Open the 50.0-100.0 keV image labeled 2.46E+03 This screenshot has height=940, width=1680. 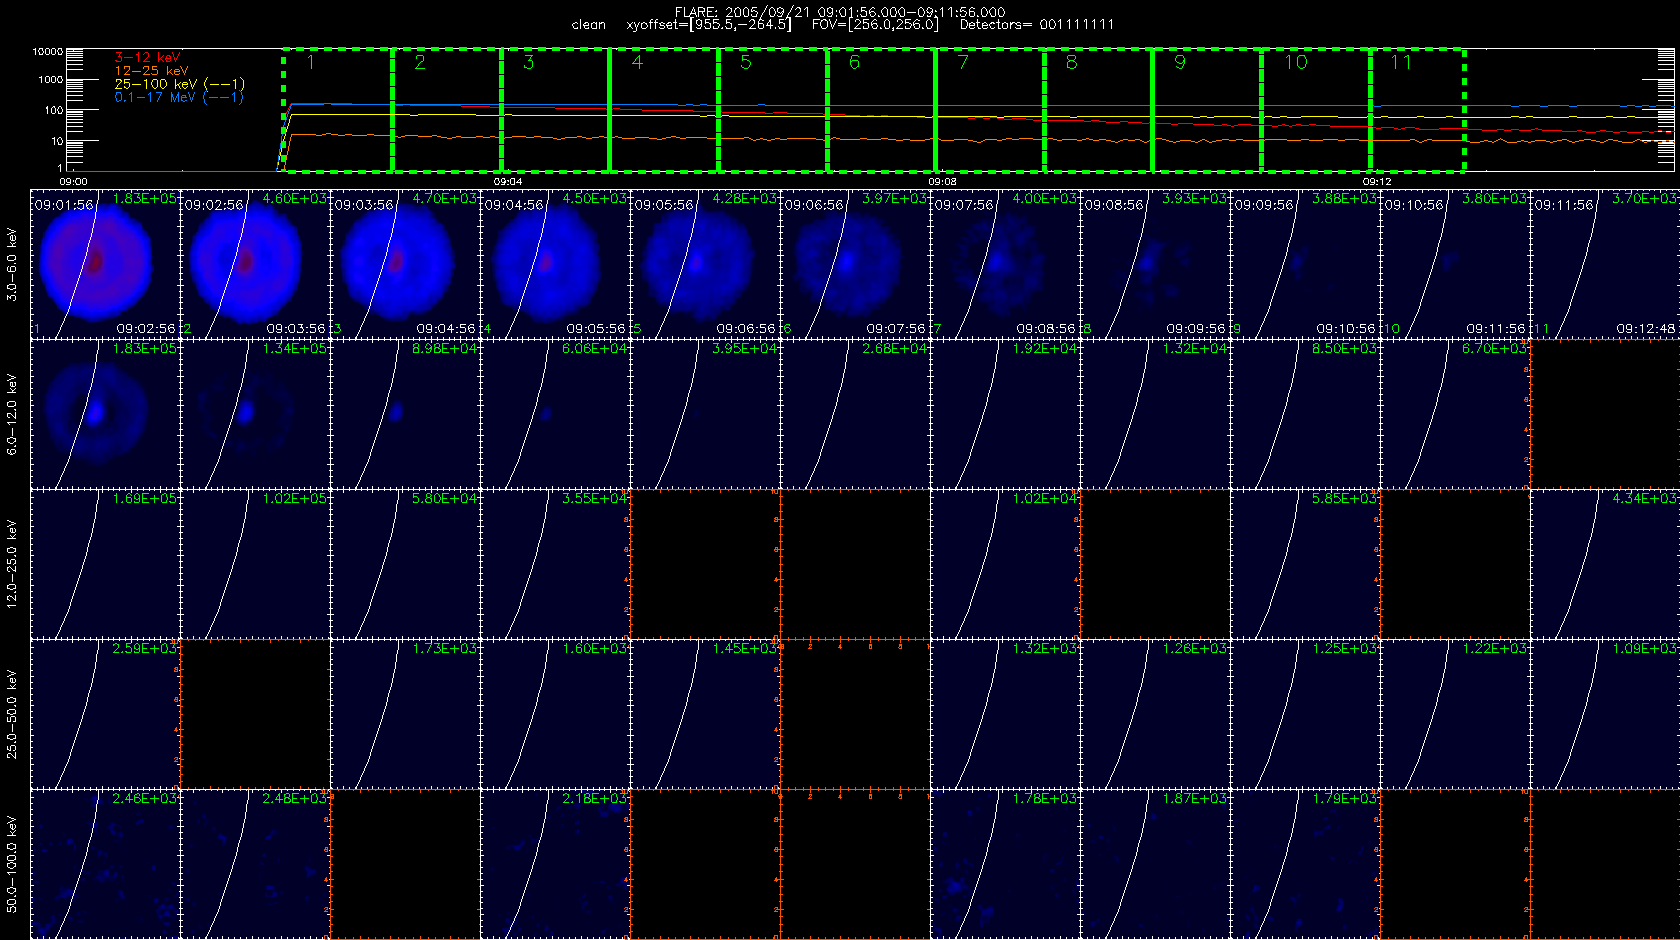click(x=105, y=863)
